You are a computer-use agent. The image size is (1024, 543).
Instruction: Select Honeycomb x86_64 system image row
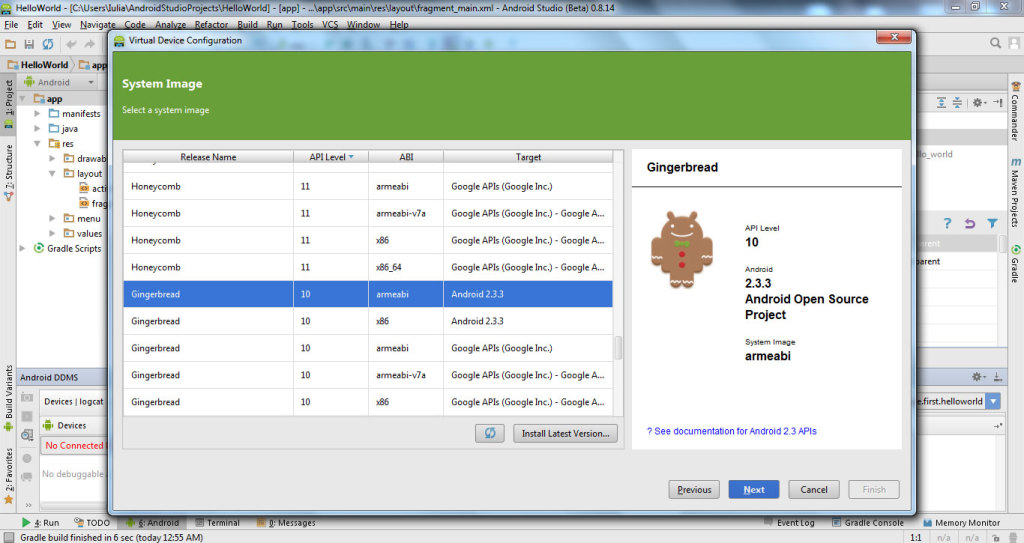pyautogui.click(x=368, y=267)
